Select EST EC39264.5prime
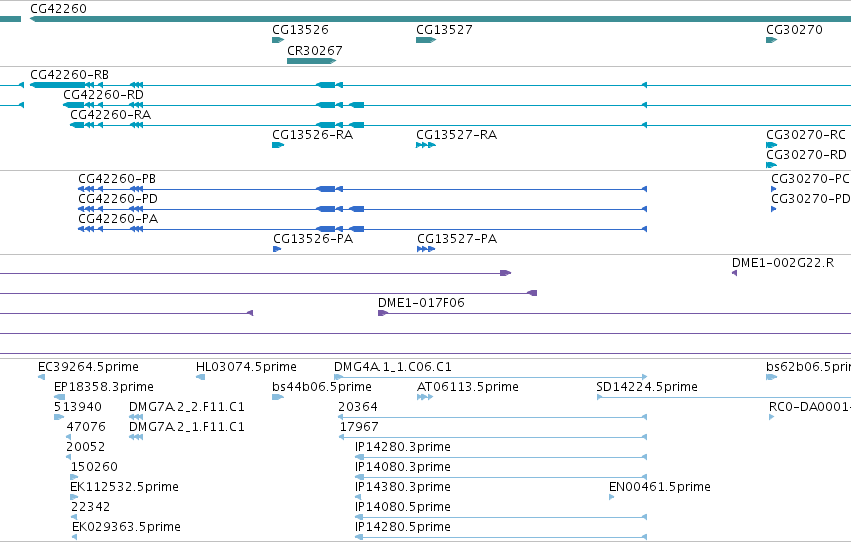This screenshot has height=542, width=851. point(42,377)
